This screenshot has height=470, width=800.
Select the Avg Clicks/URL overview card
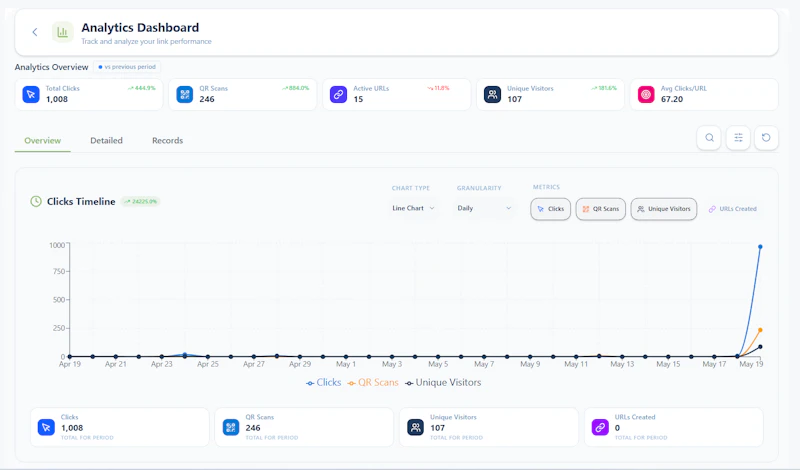pyautogui.click(x=704, y=94)
